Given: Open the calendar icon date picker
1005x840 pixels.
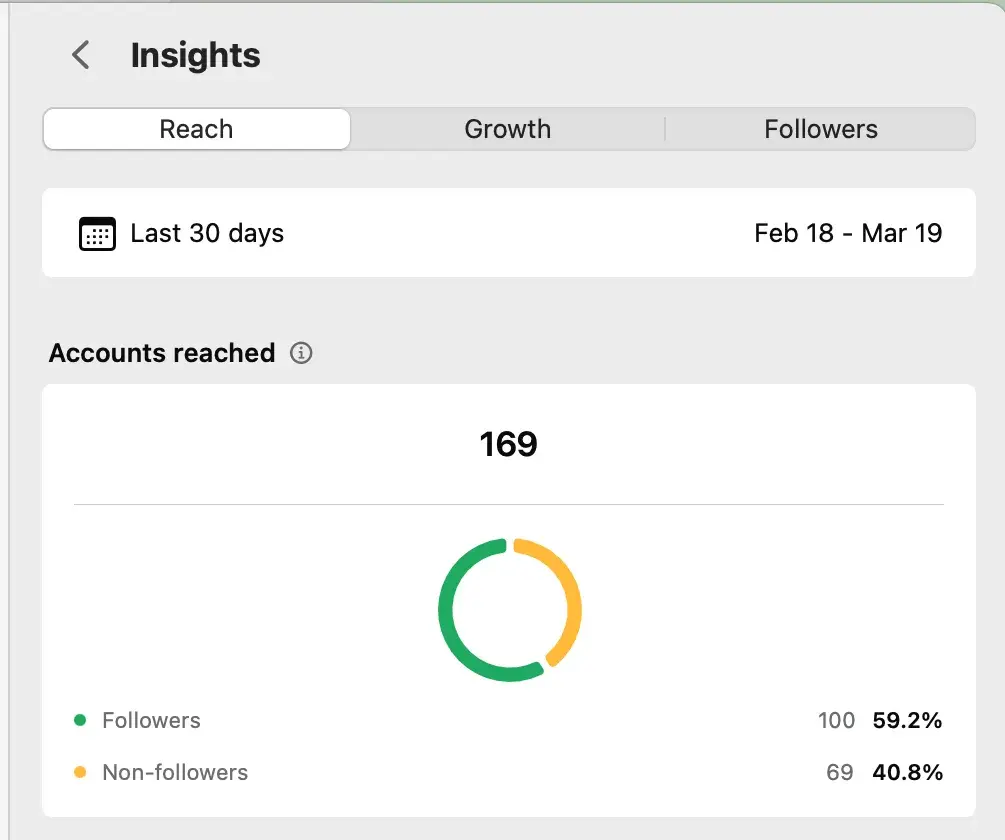Looking at the screenshot, I should (x=97, y=234).
